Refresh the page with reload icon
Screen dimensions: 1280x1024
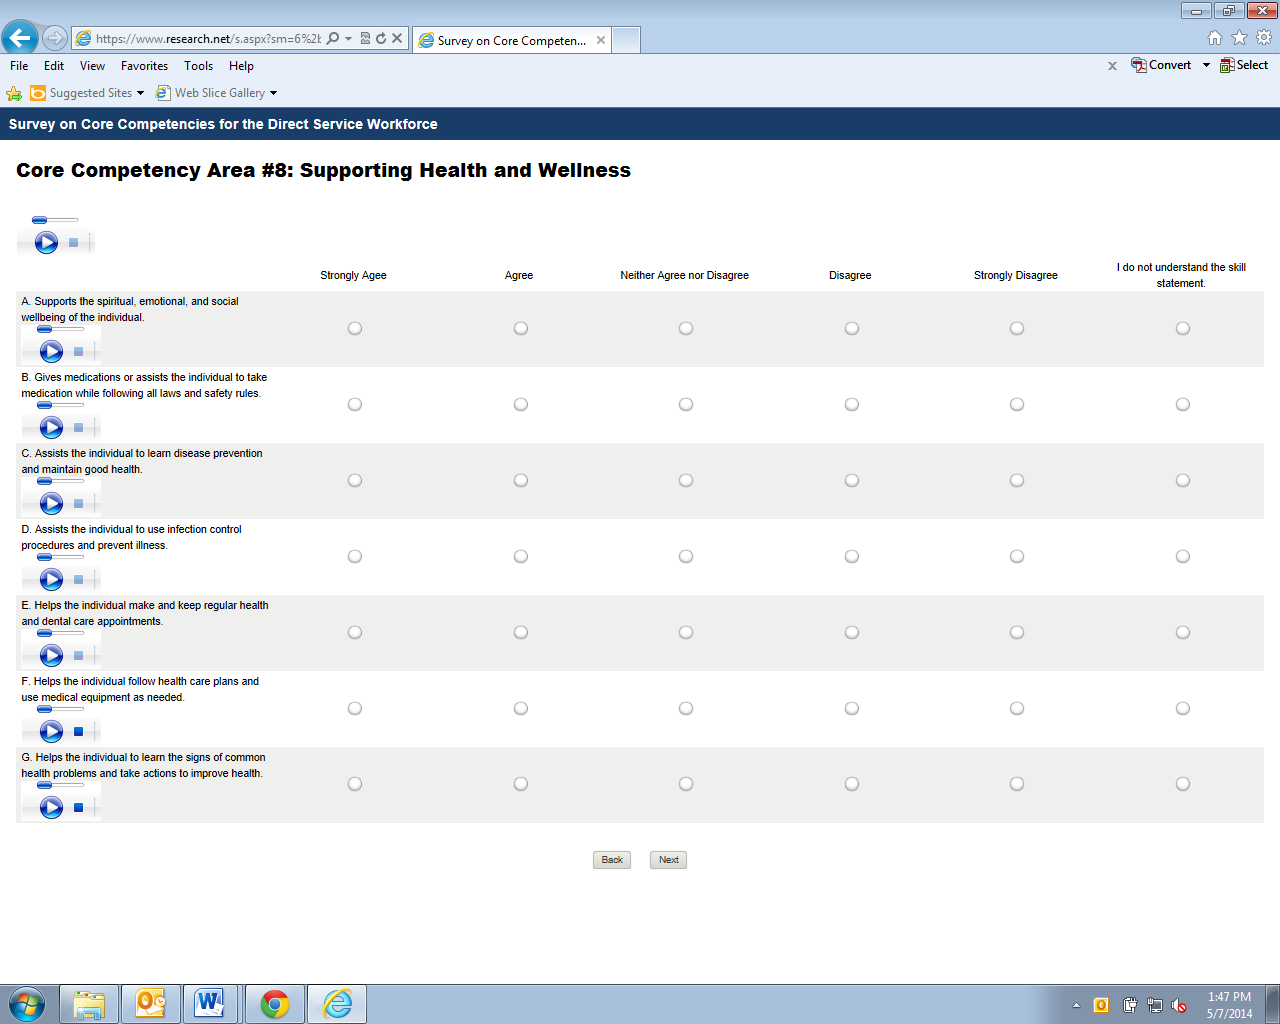[x=381, y=39]
